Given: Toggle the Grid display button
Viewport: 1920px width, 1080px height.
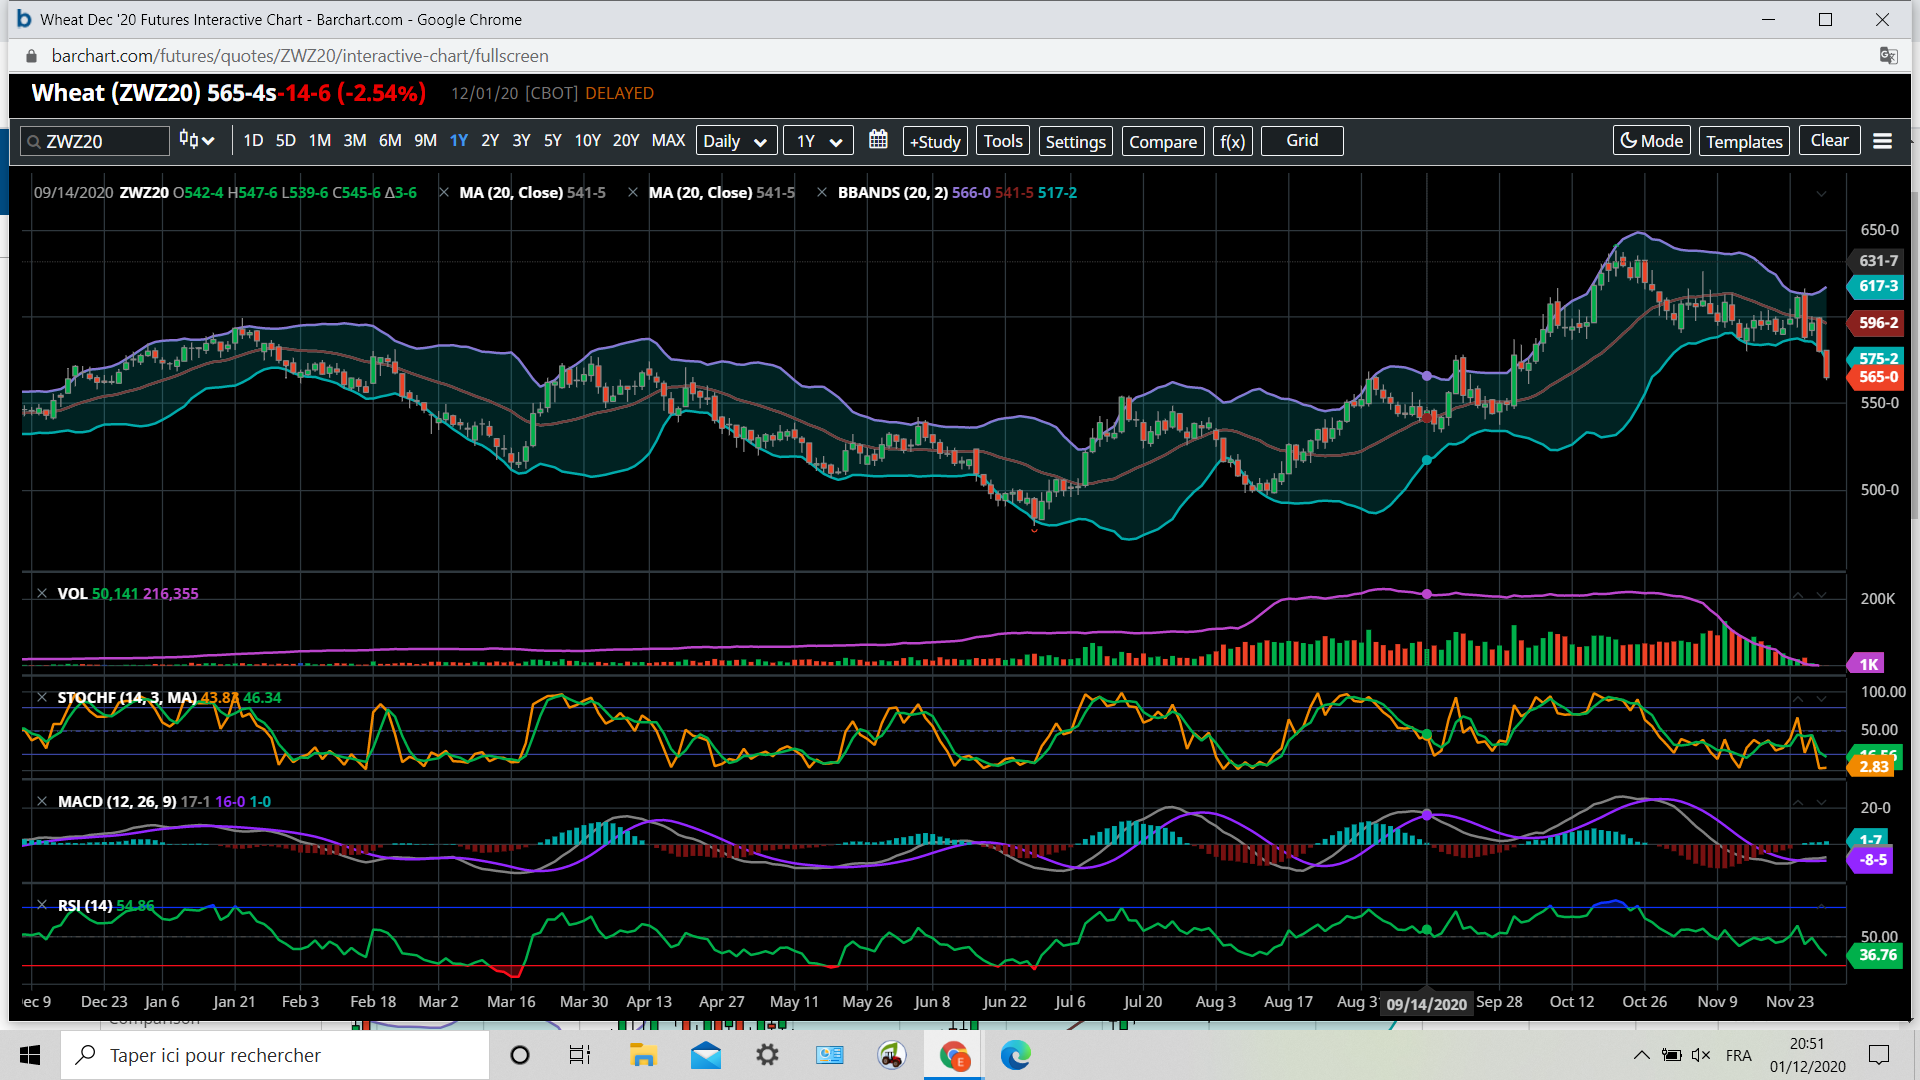Looking at the screenshot, I should [x=1301, y=141].
